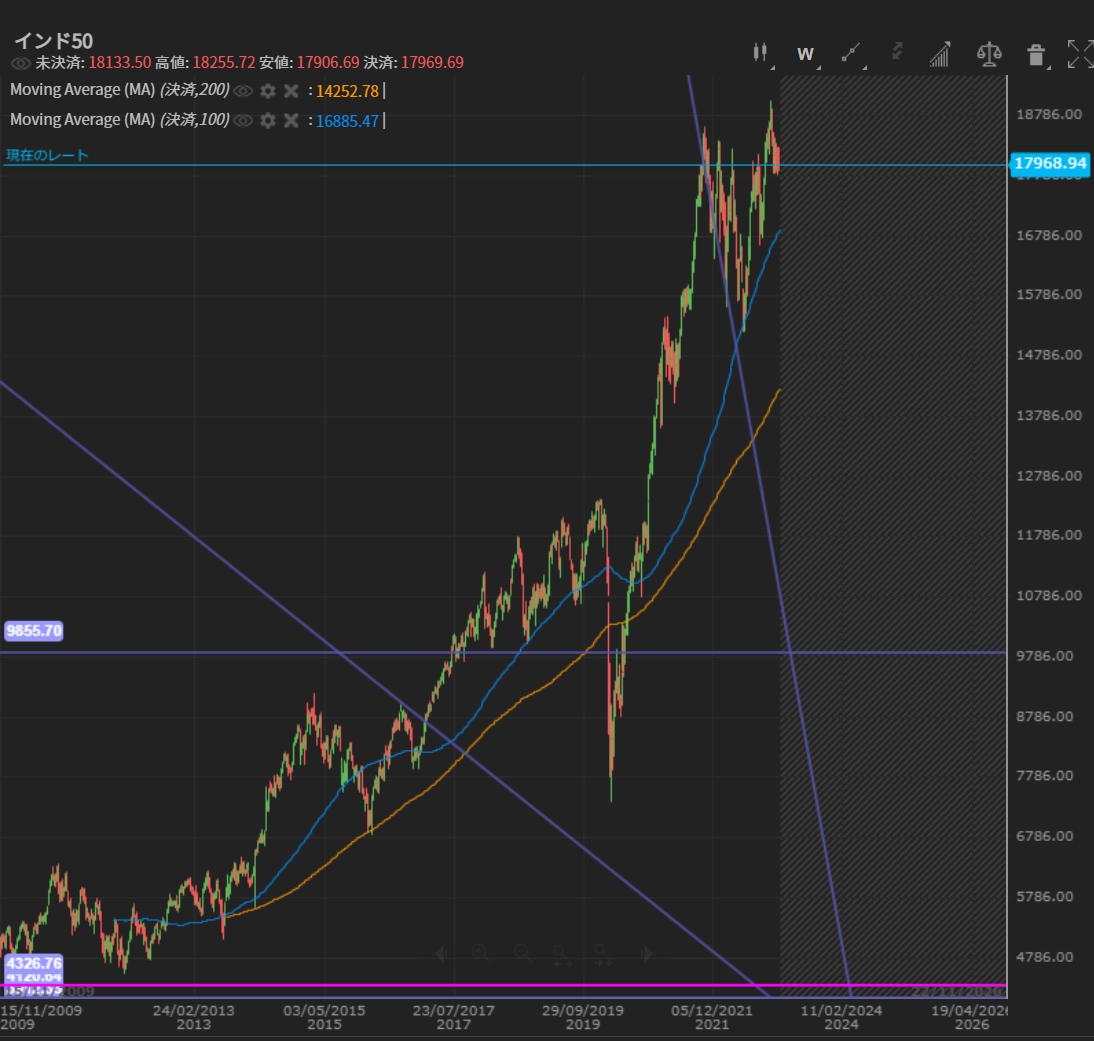
Task: Open the weekly (W) timeframe dropdown
Action: click(x=805, y=54)
